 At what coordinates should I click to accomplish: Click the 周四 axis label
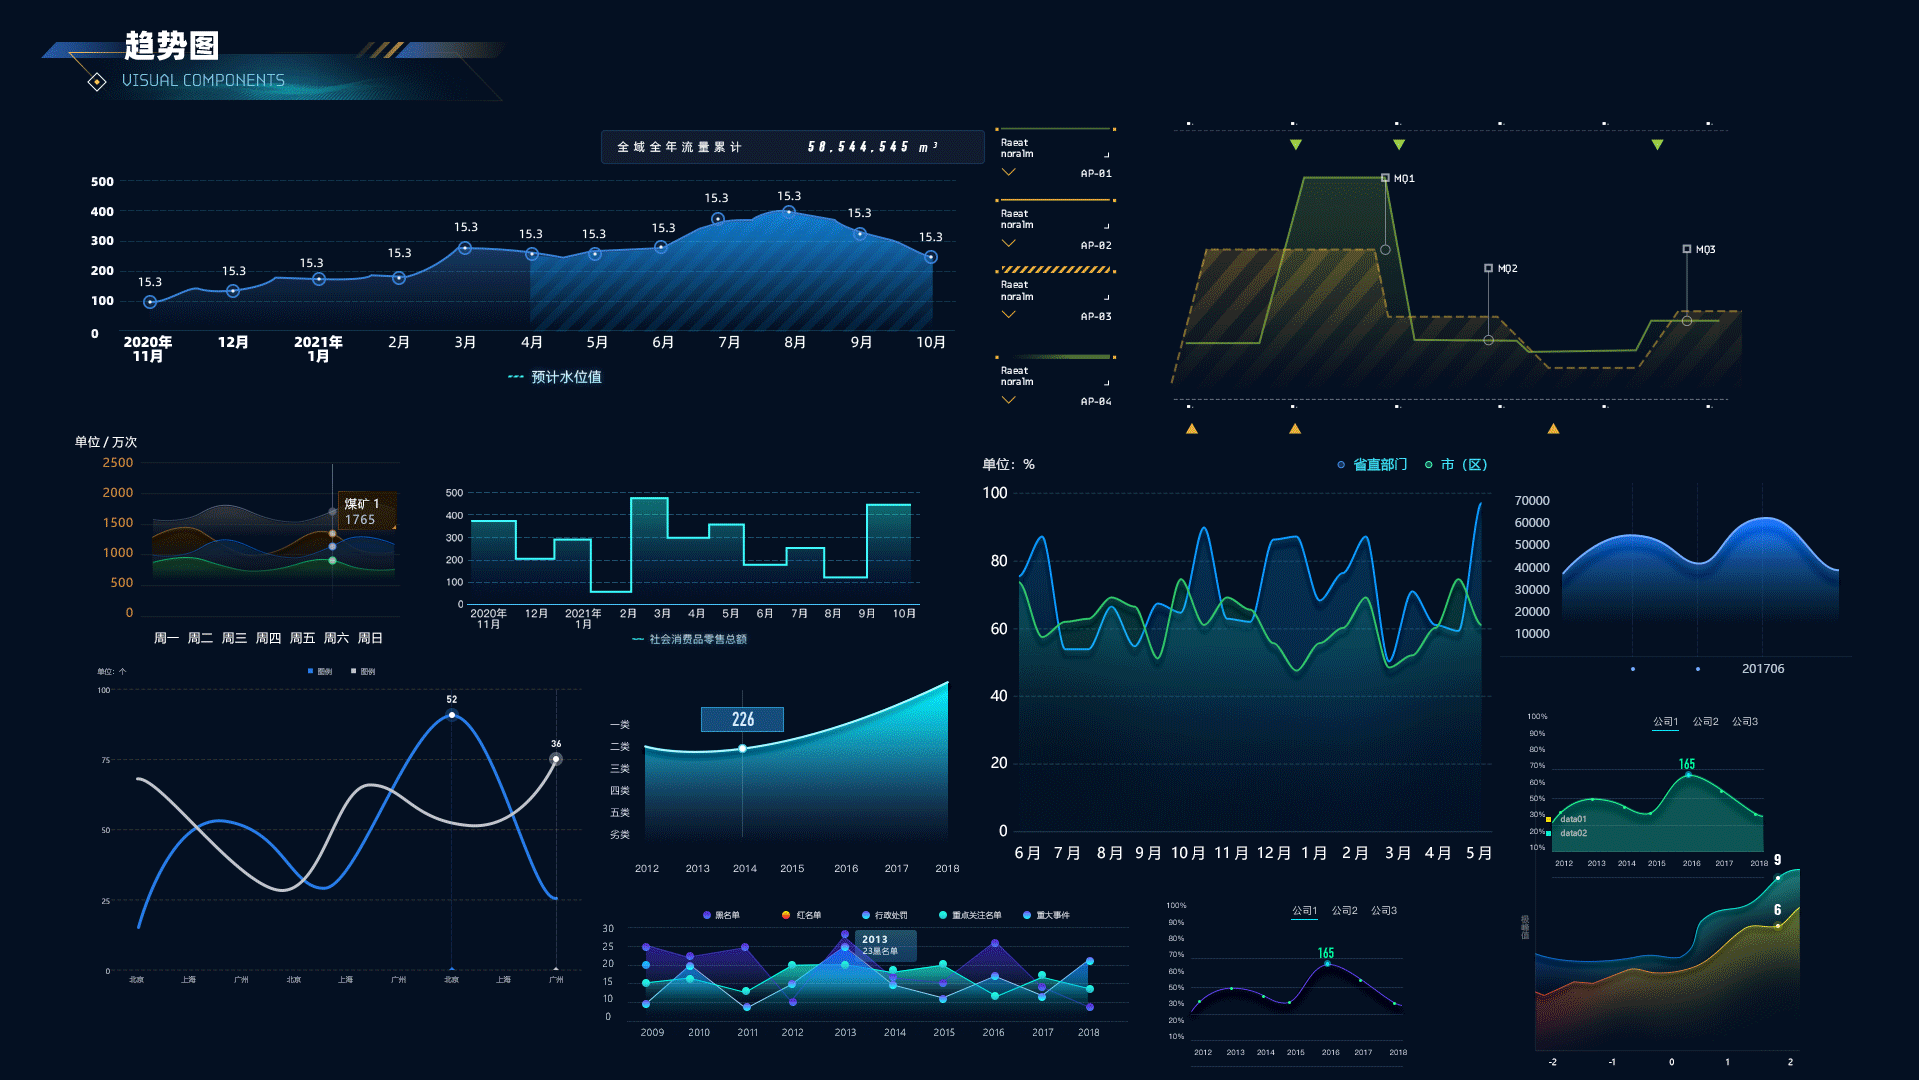point(268,638)
